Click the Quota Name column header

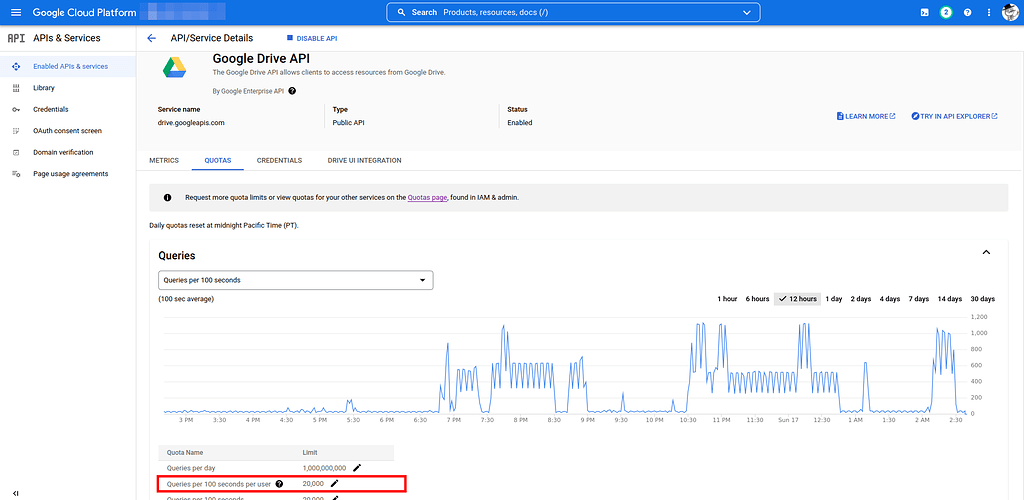185,452
